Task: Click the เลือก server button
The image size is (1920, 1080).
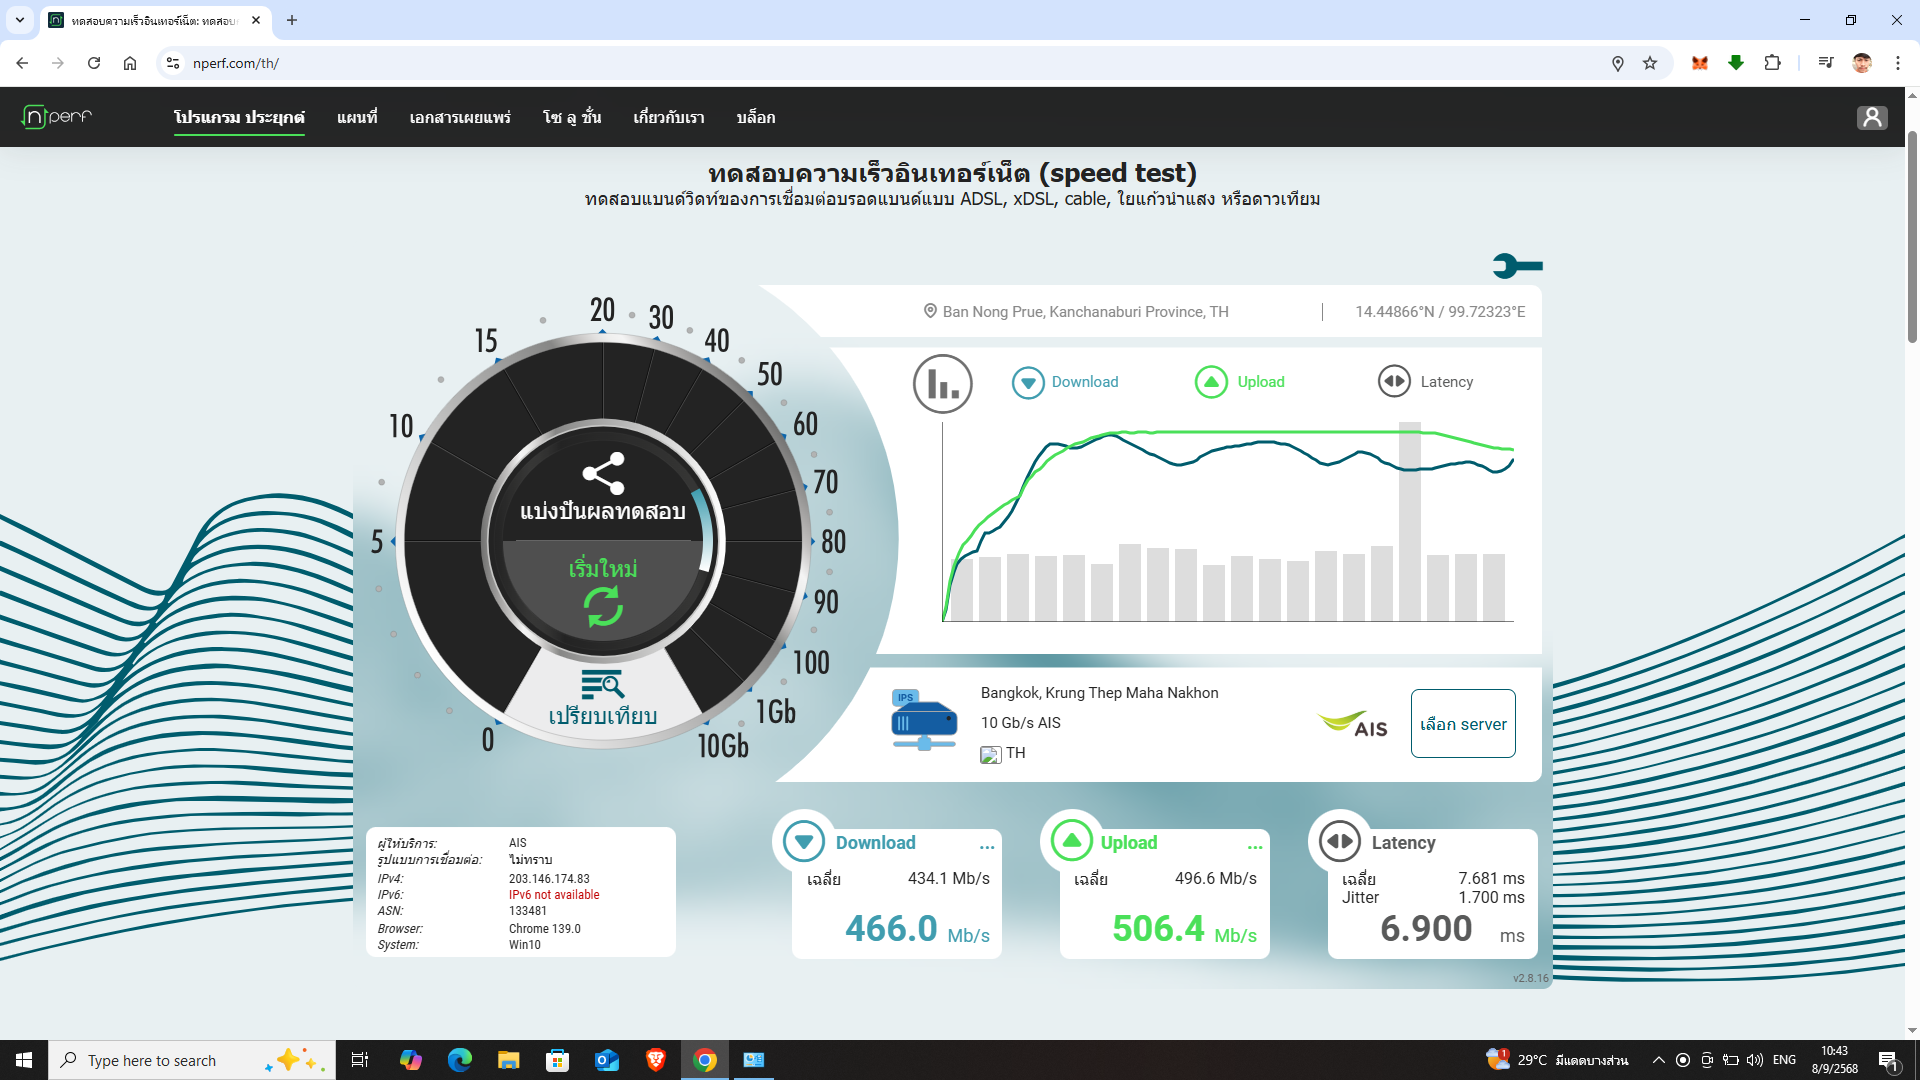Action: [x=1462, y=724]
